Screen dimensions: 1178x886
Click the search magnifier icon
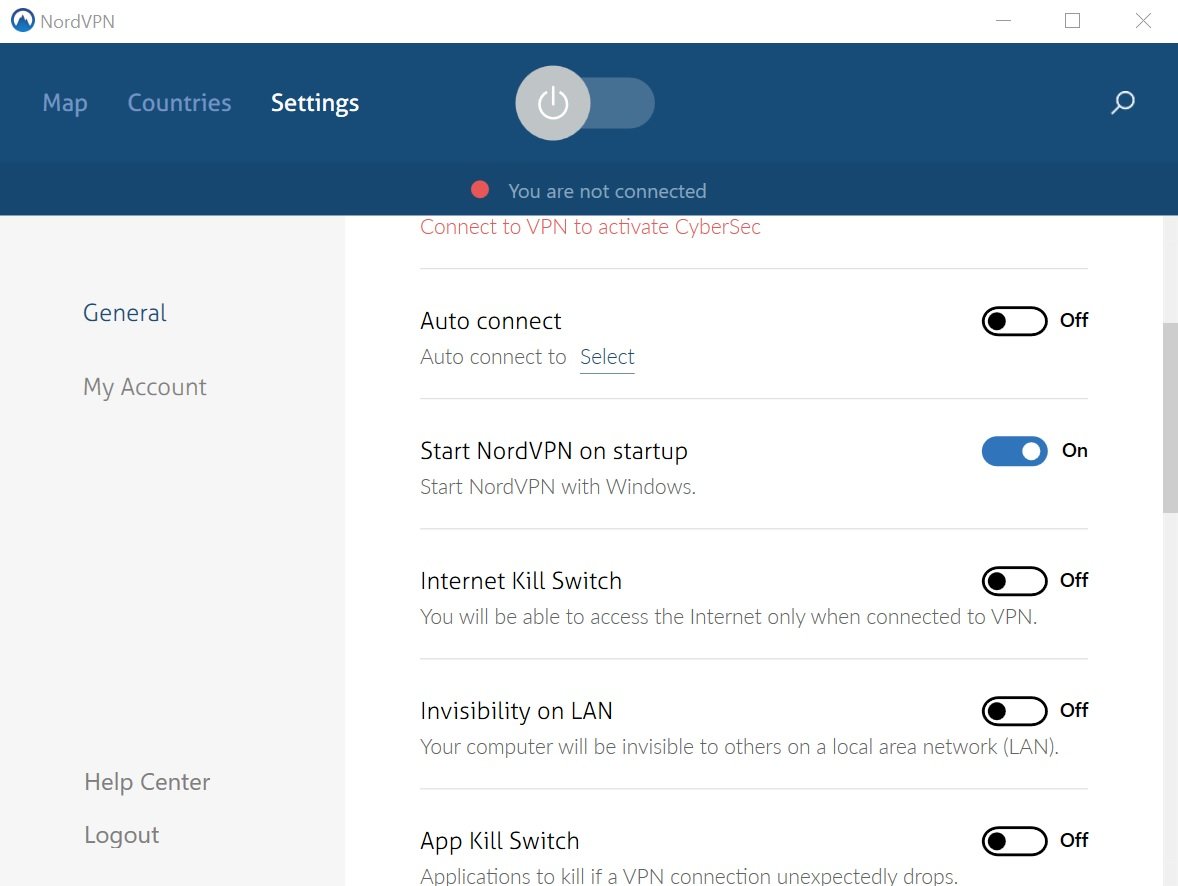point(1123,102)
